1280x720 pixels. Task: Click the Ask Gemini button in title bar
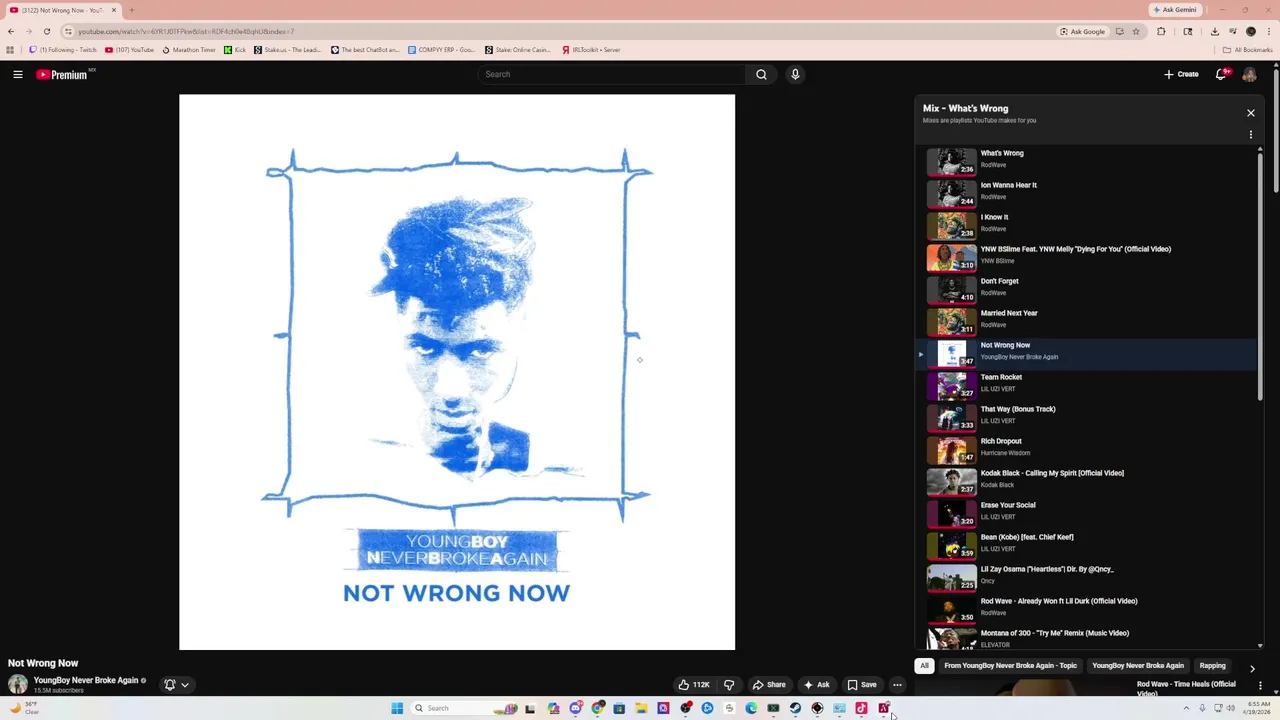[x=1174, y=10]
